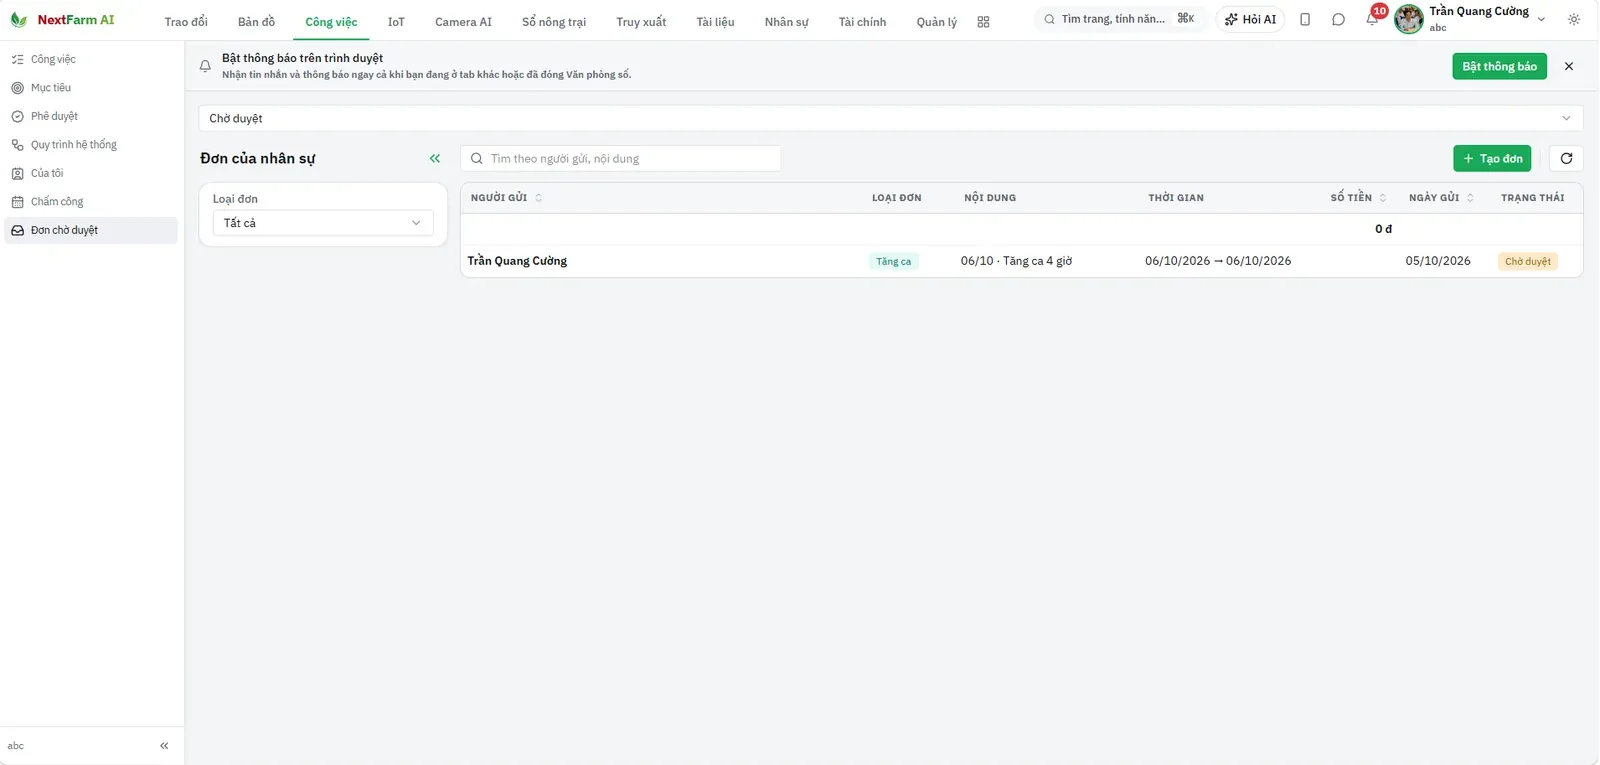Open the Trần Quang Cường request row
The height and width of the screenshot is (765, 1600).
[1021, 261]
